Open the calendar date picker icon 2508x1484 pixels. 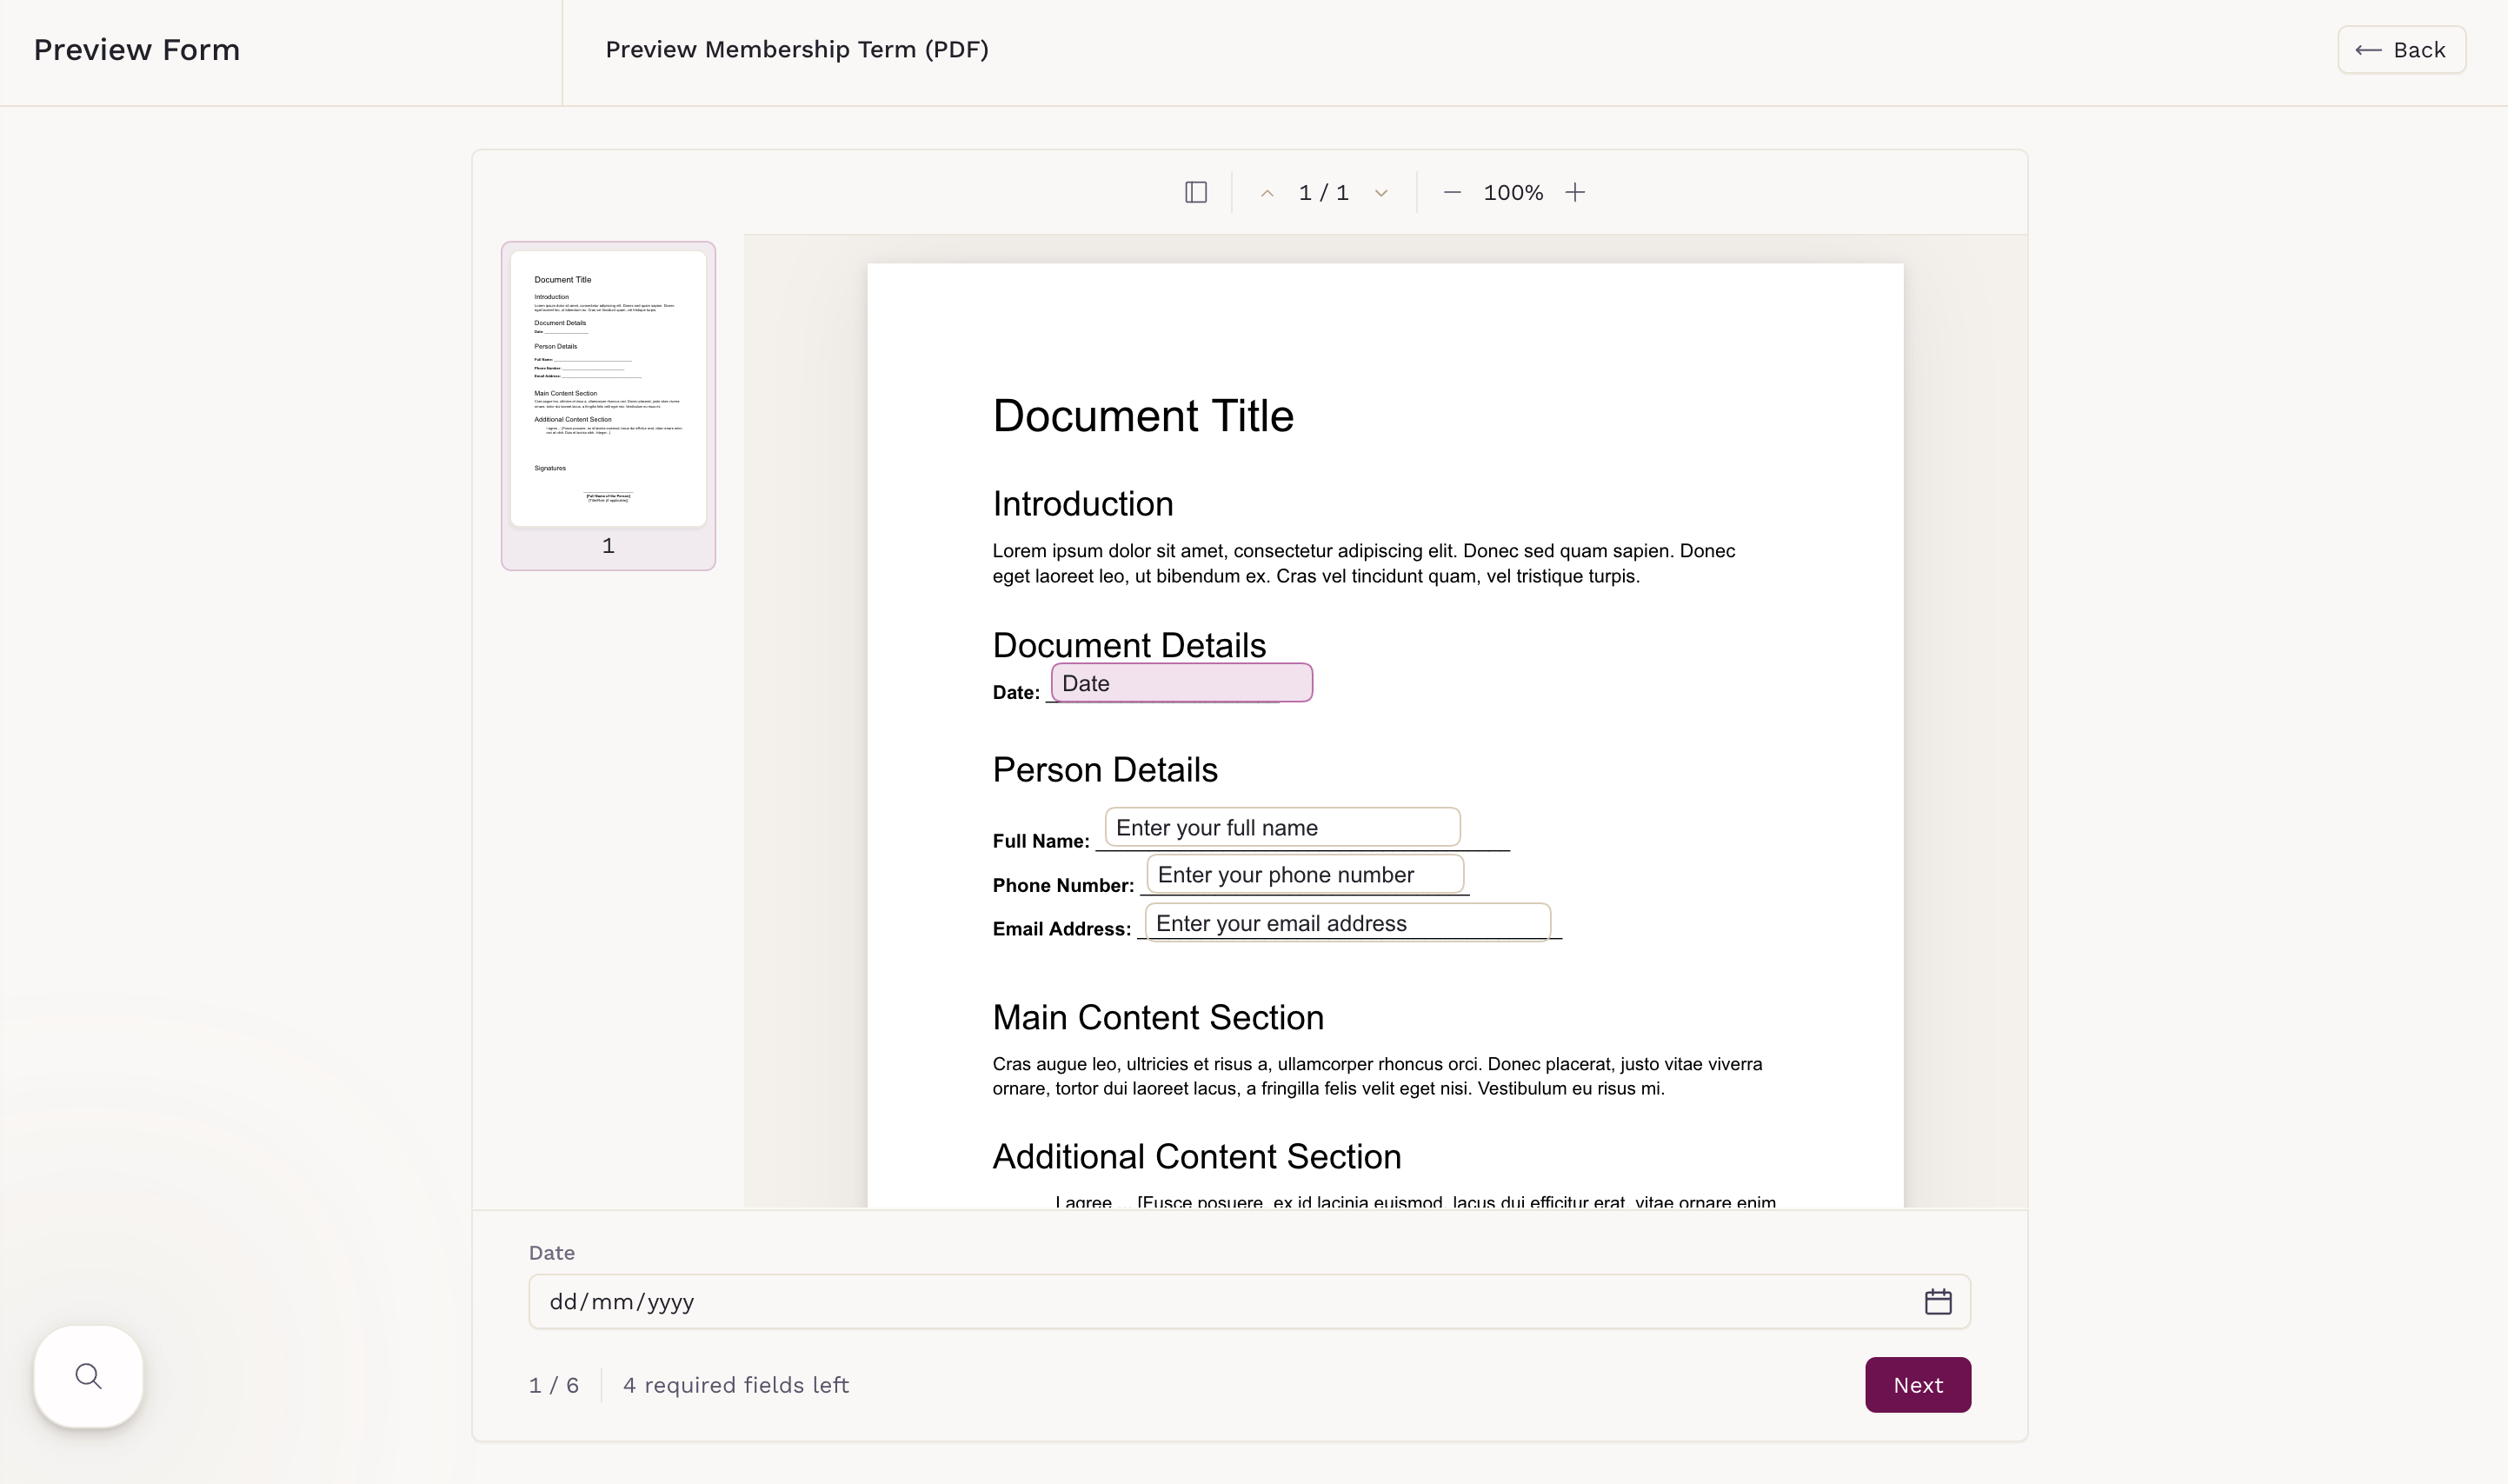point(1937,1301)
